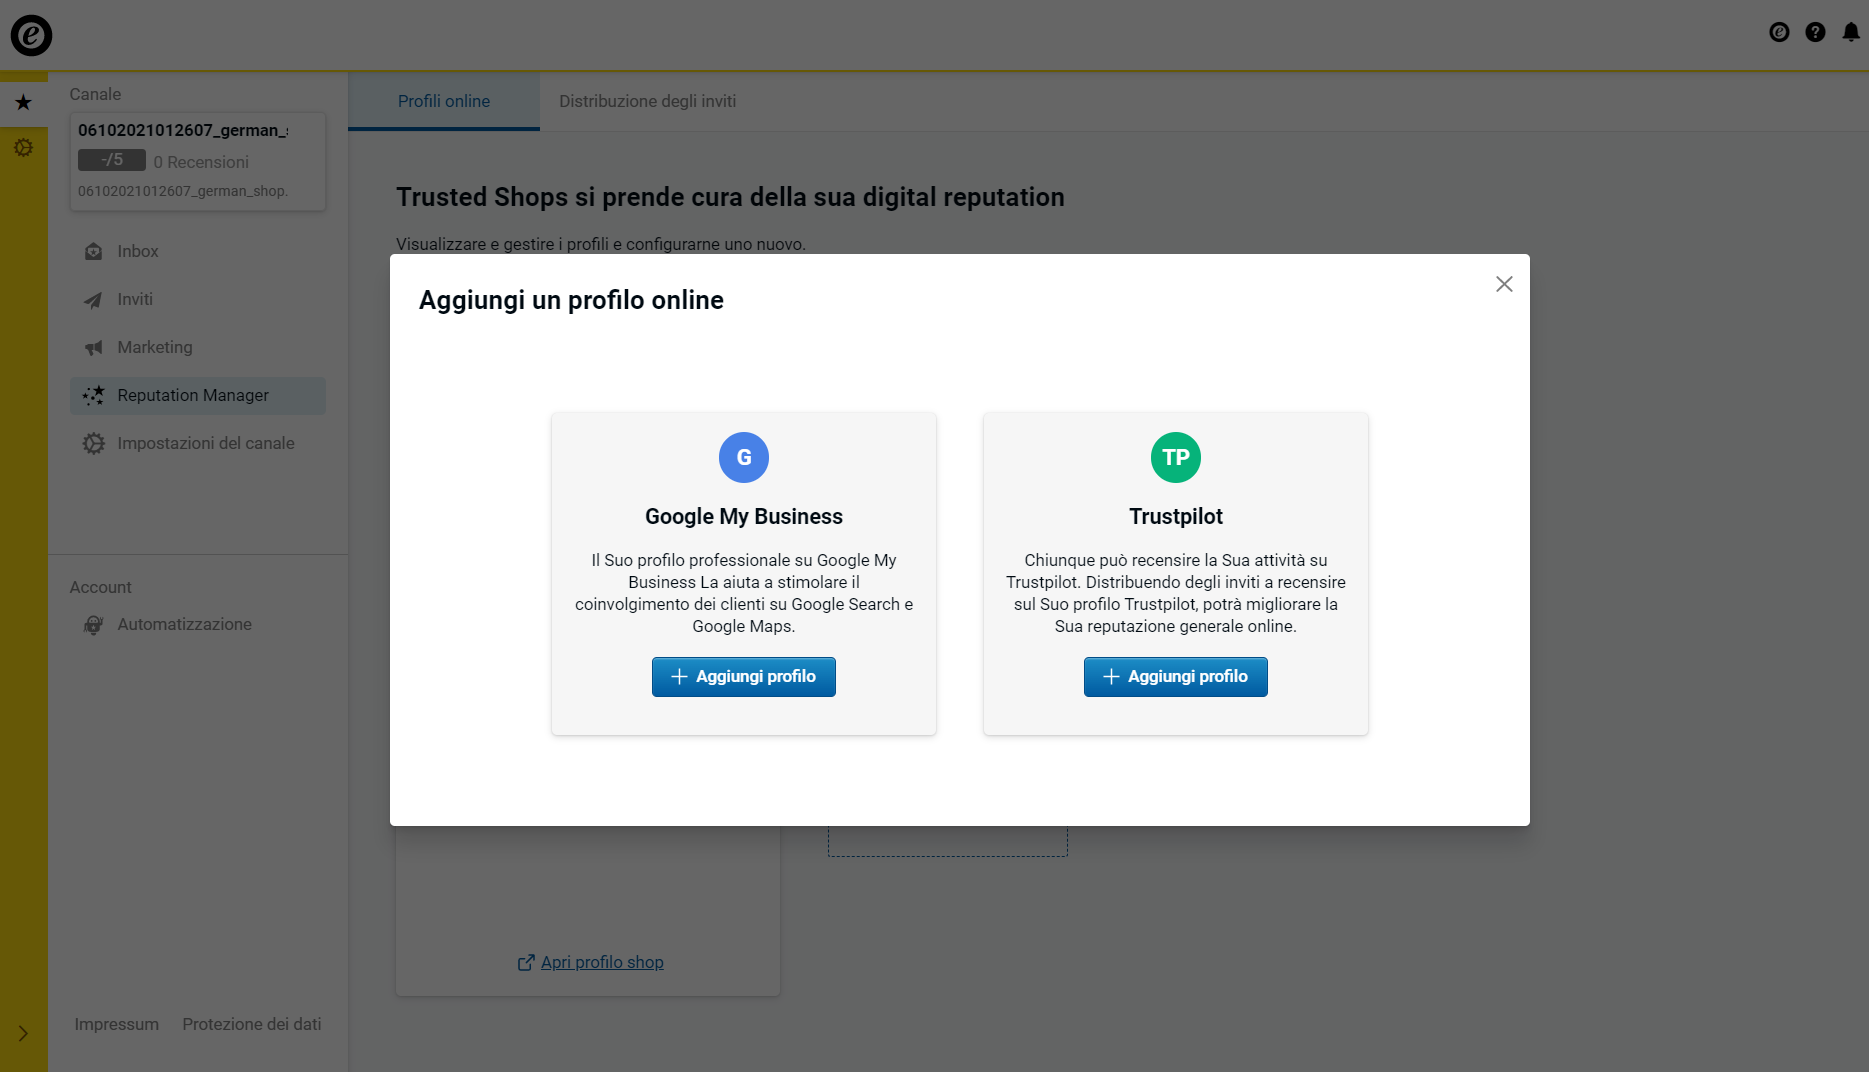This screenshot has height=1072, width=1869.
Task: Select Reputation Manager menu item
Action: (x=198, y=395)
